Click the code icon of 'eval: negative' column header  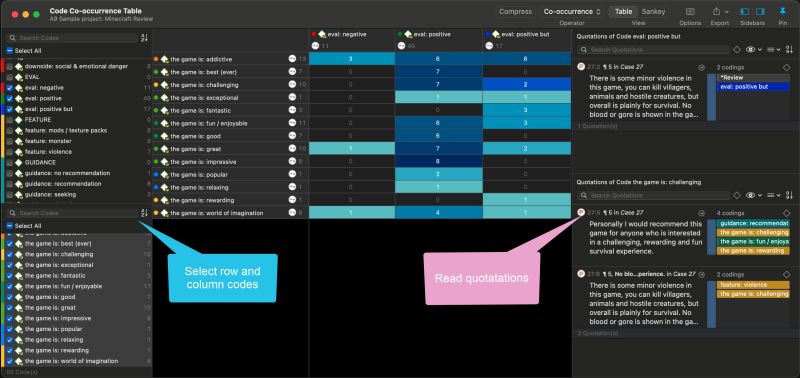[x=322, y=35]
